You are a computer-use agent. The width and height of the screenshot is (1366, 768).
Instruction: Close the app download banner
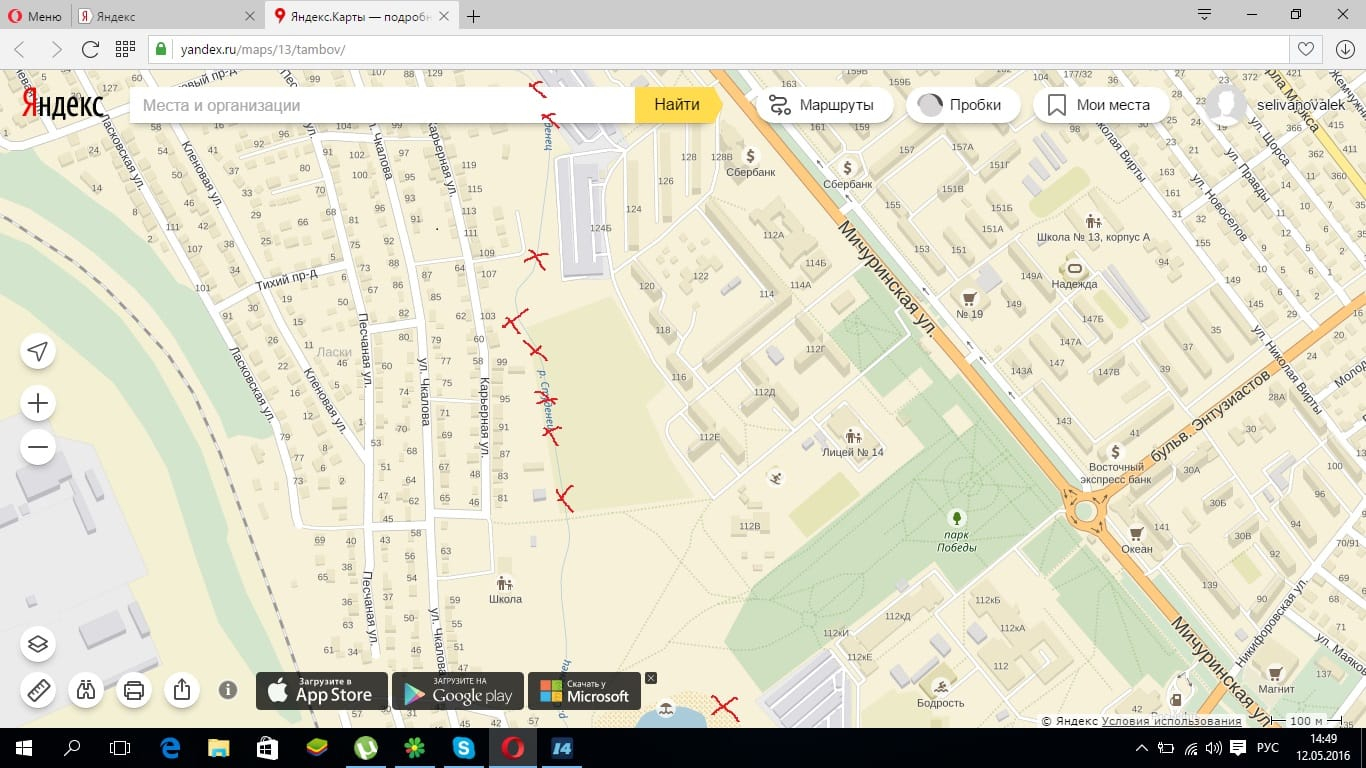[x=651, y=678]
